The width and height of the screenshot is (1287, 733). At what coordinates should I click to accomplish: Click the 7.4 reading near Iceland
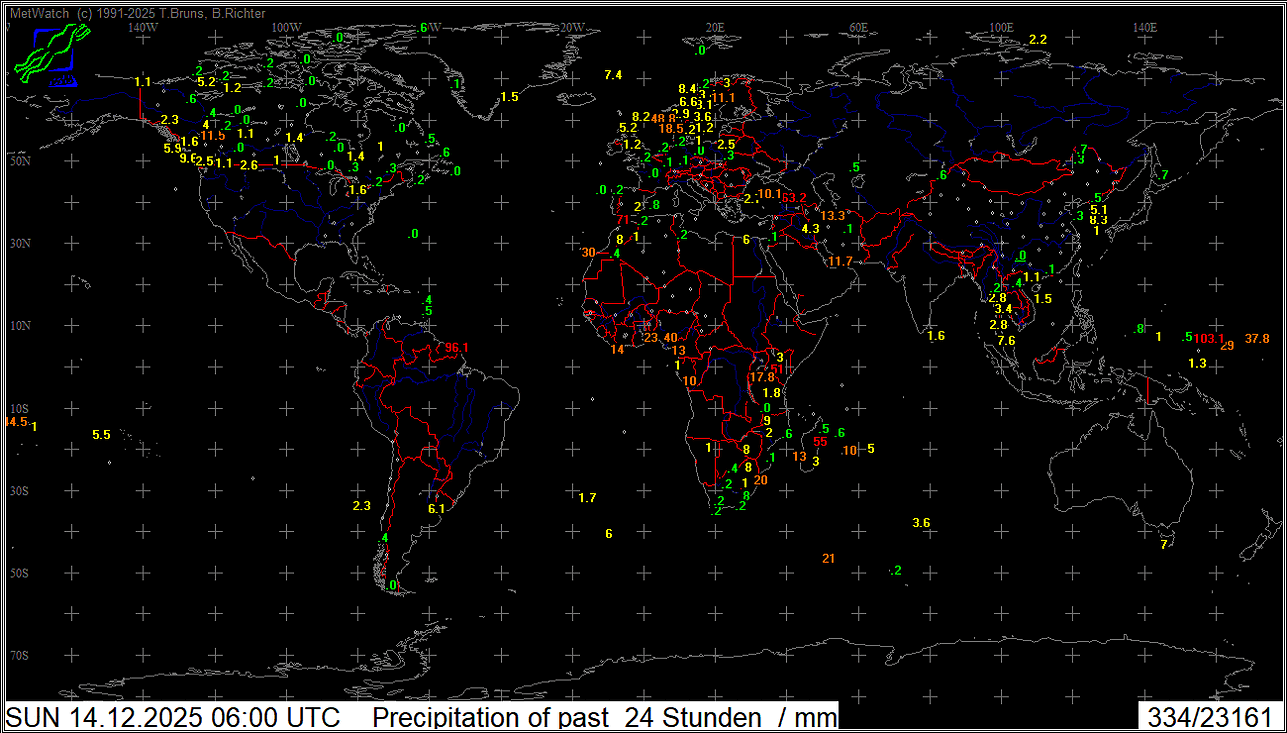click(x=613, y=75)
